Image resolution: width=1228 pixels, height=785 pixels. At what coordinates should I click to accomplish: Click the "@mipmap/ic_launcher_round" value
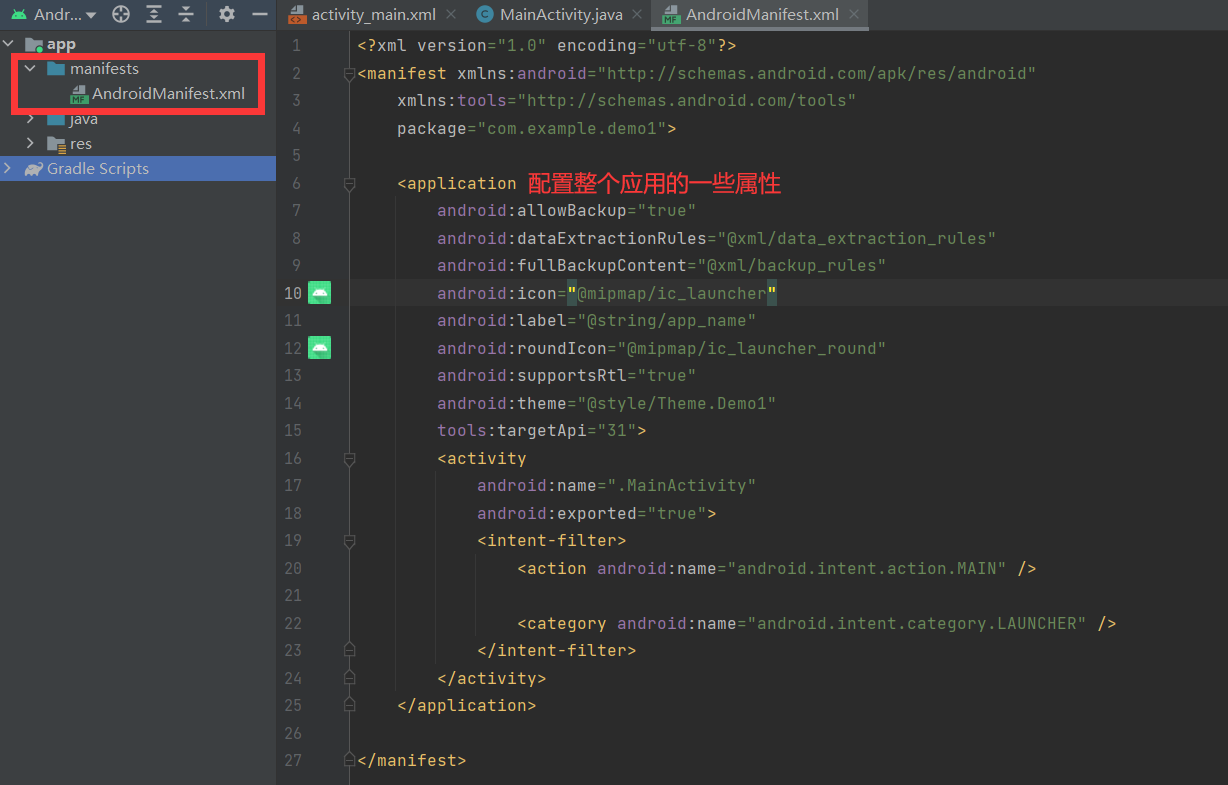752,349
